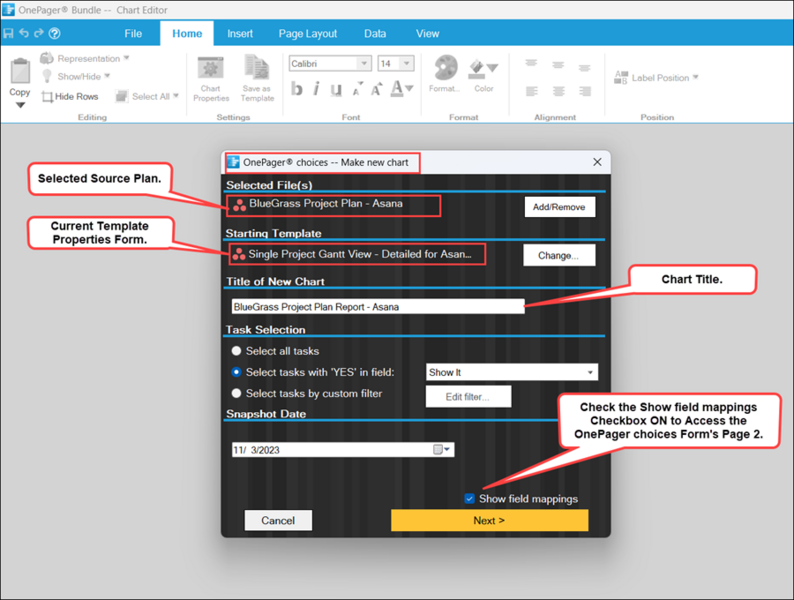Click BlueGrass Project Plan - Asana file entry
This screenshot has width=794, height=600.
[333, 204]
